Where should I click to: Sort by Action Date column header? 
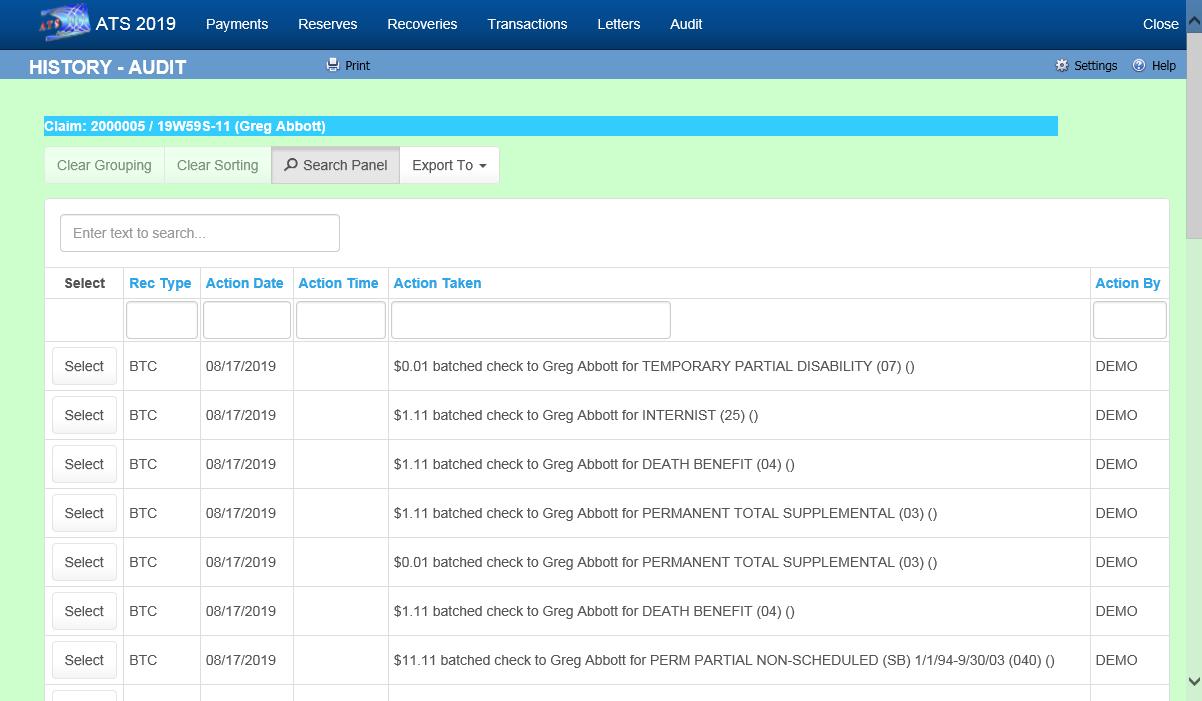(x=244, y=283)
